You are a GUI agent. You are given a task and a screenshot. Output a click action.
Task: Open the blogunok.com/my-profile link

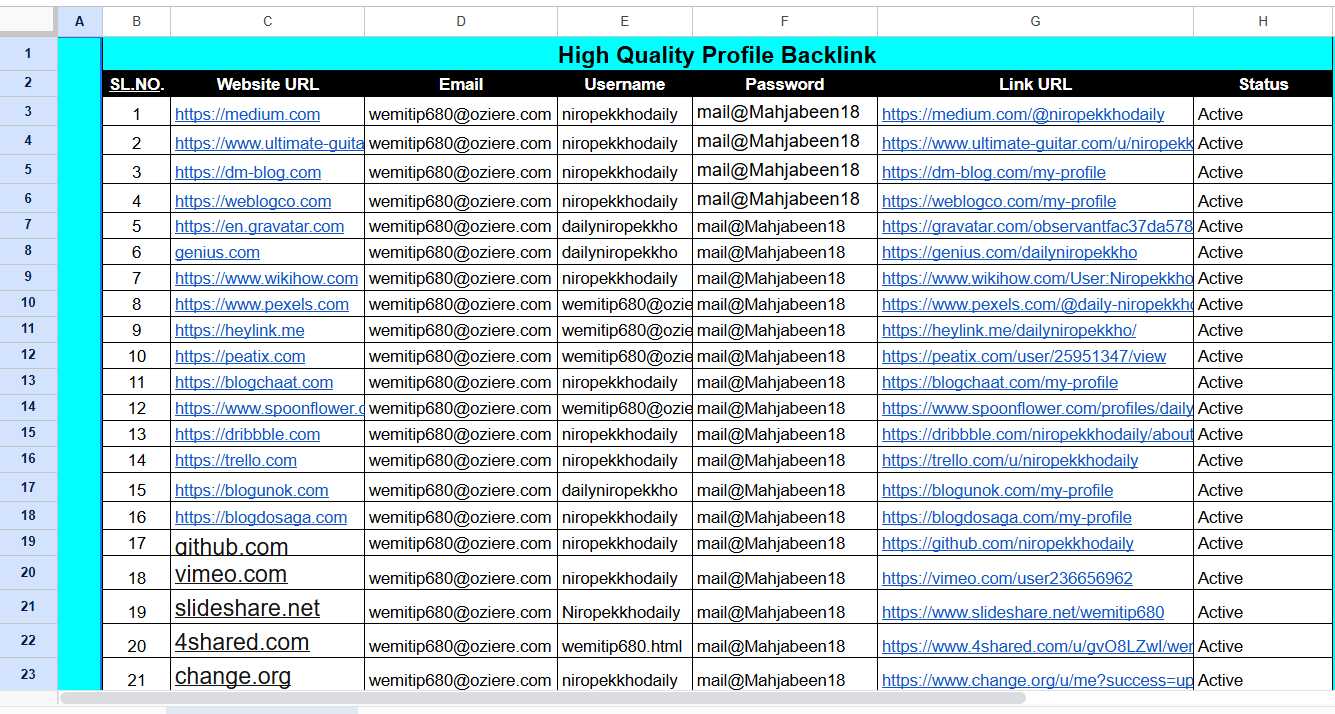(x=997, y=490)
